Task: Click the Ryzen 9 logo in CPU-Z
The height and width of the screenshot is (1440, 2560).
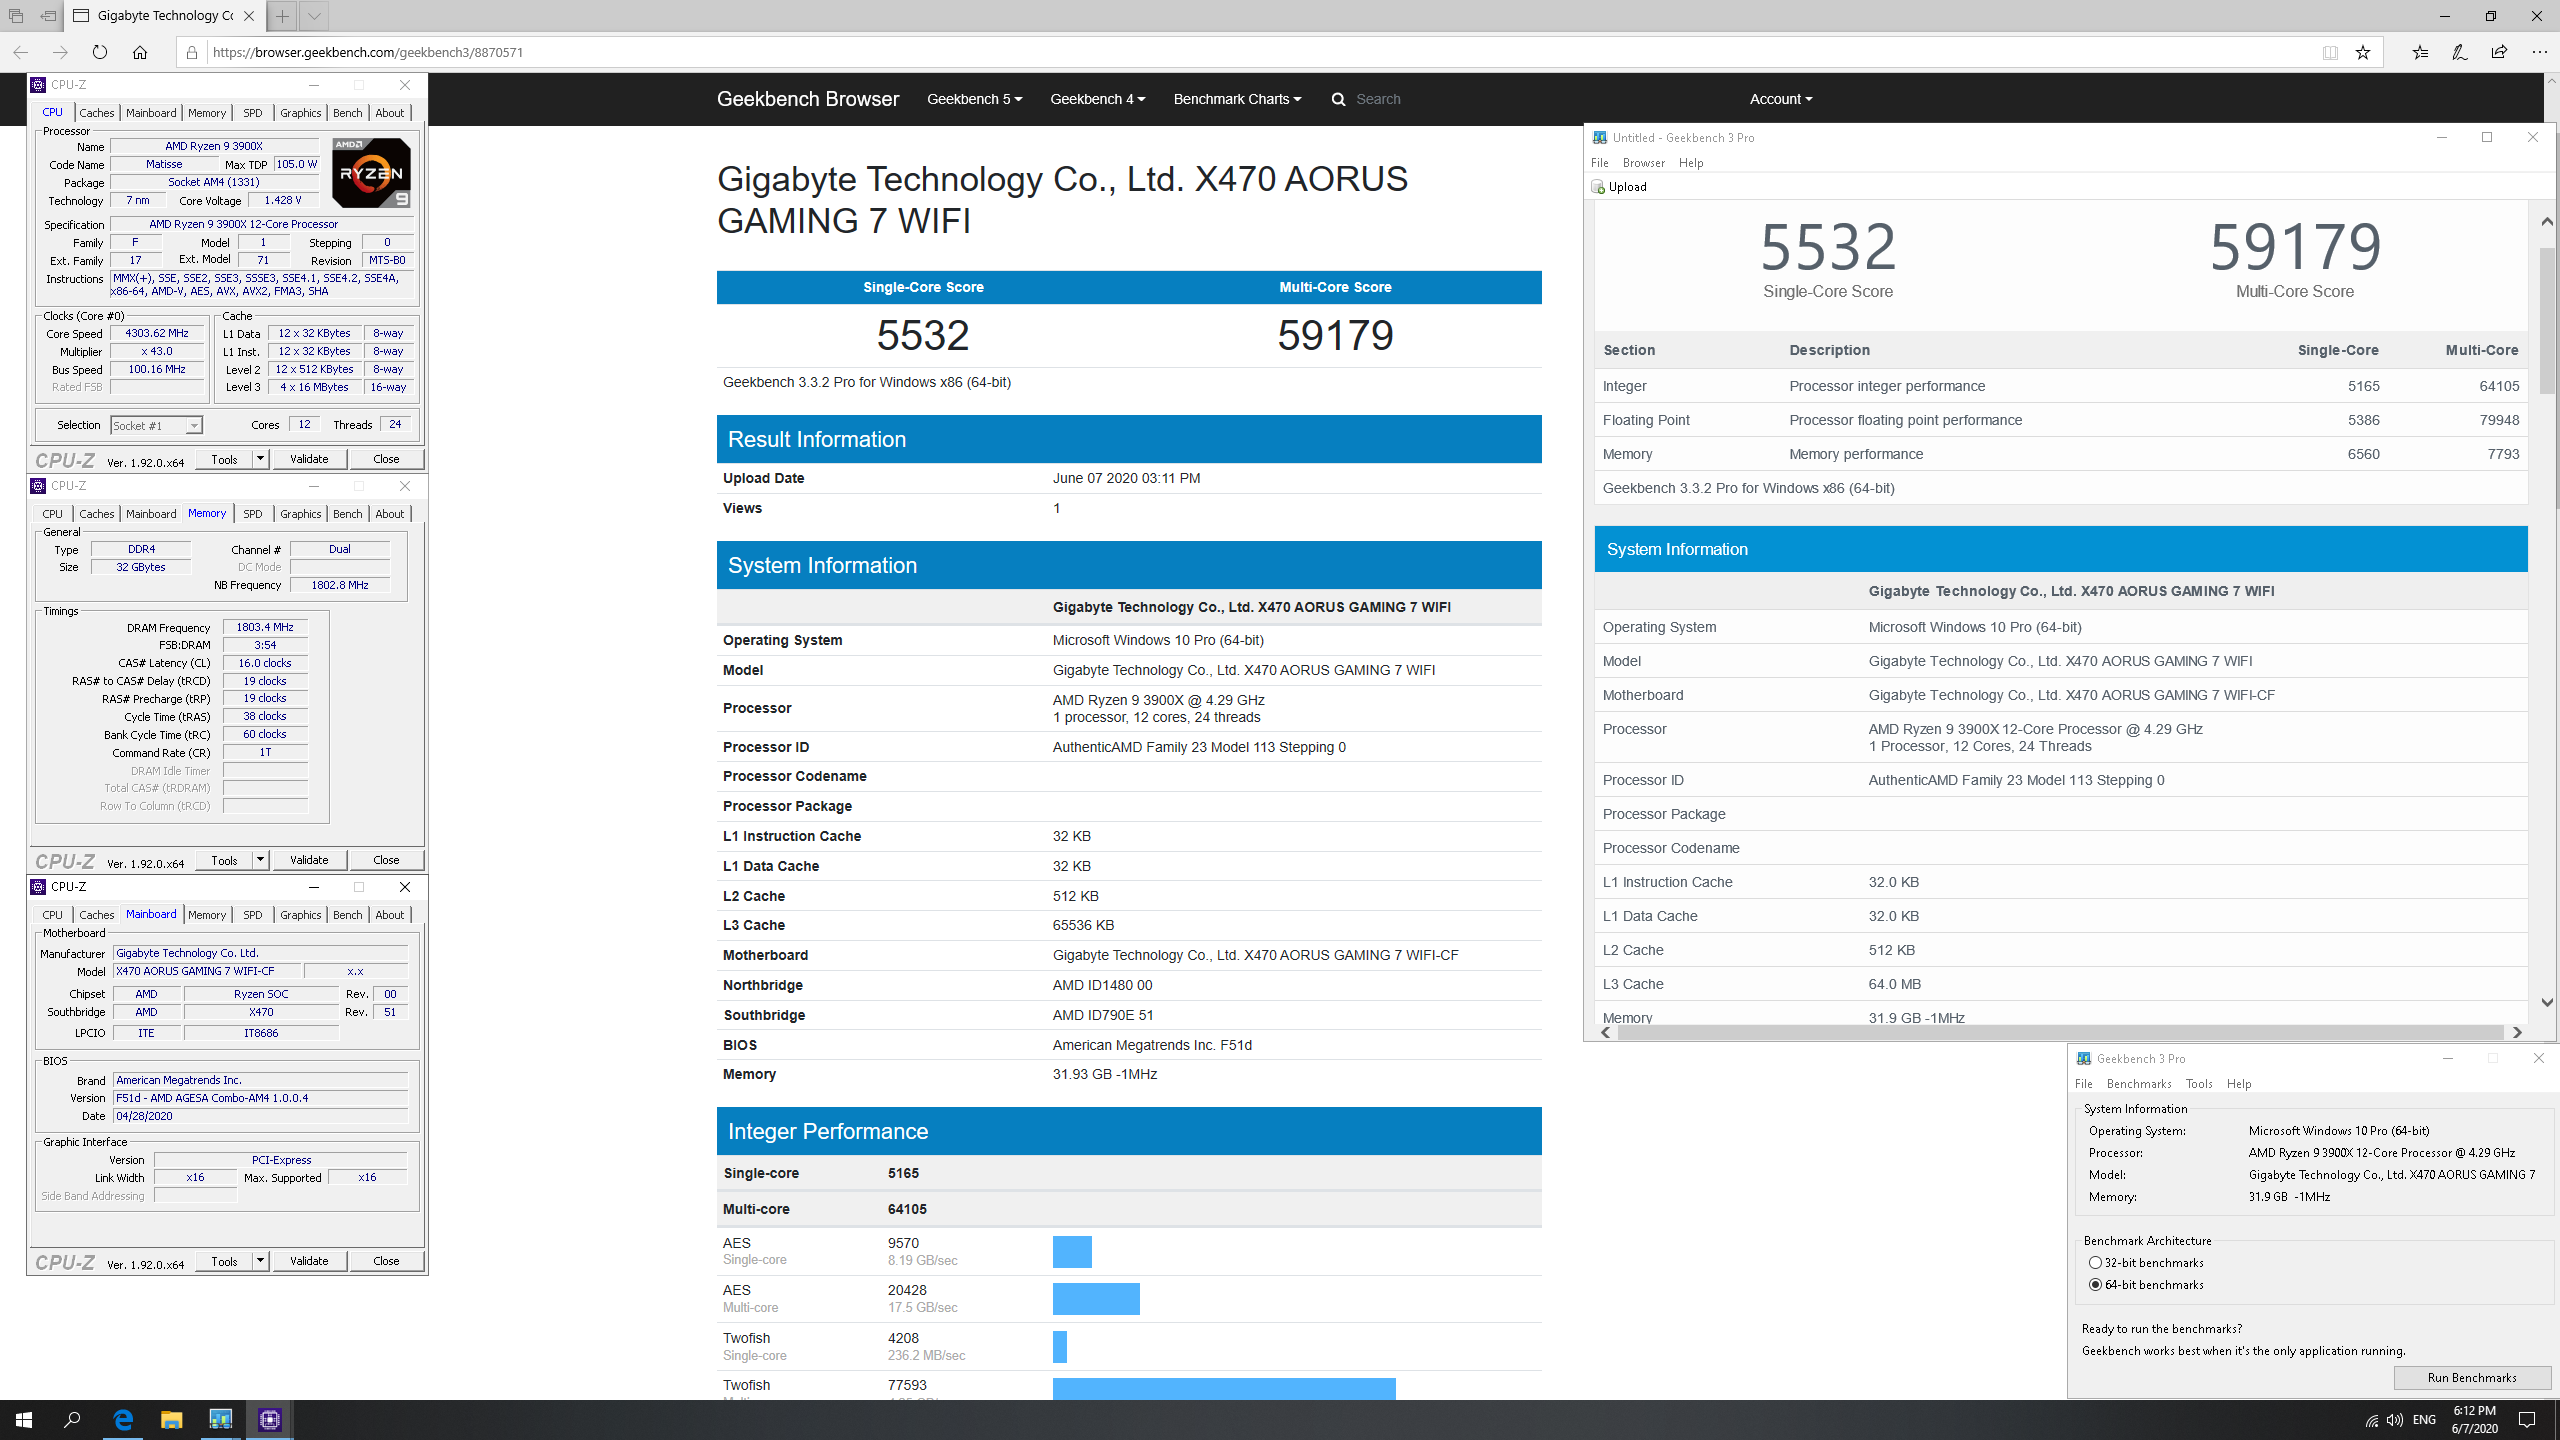Action: click(x=371, y=172)
